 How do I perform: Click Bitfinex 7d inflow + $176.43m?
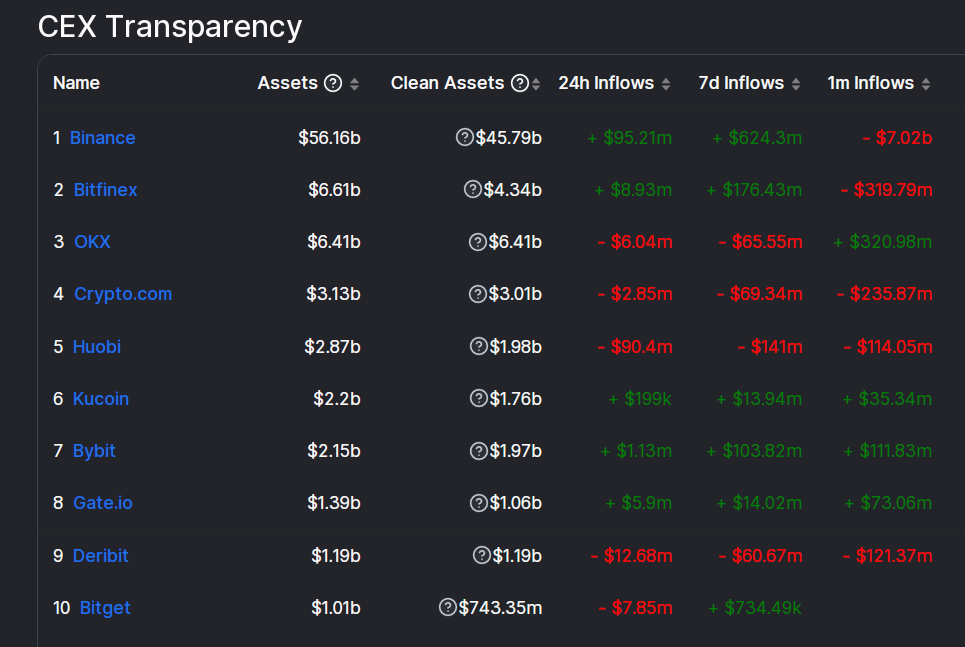754,190
